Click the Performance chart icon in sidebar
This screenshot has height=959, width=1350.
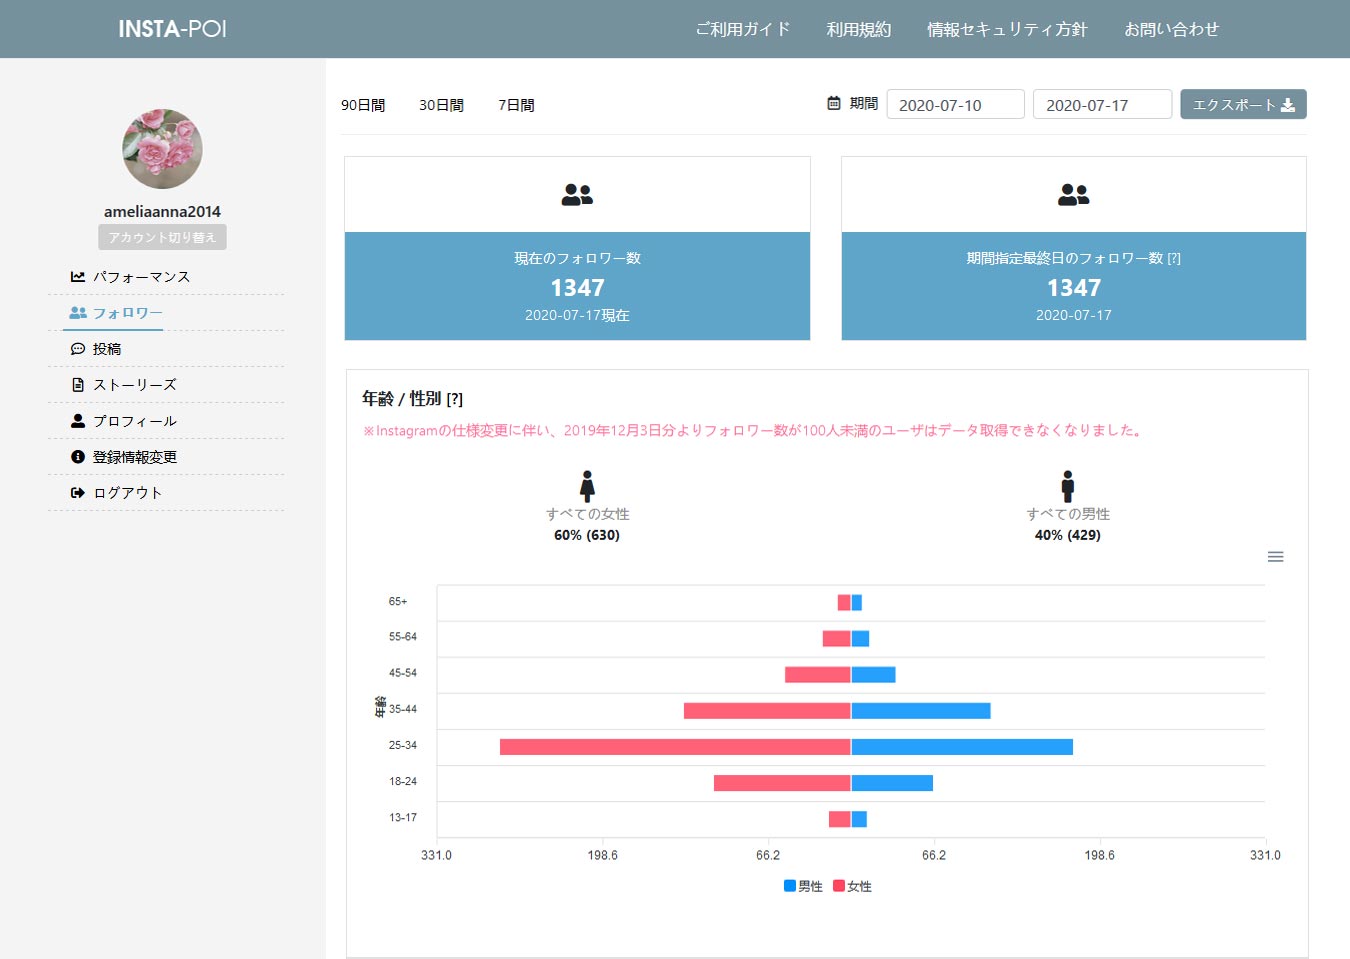coord(78,277)
